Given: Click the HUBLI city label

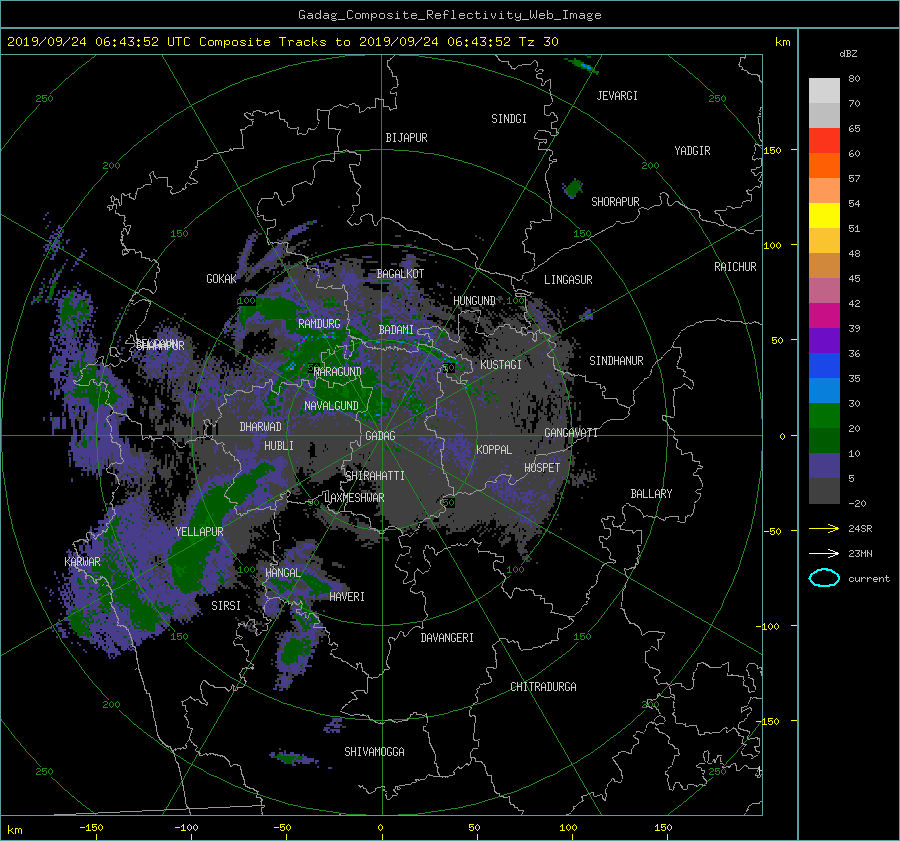Looking at the screenshot, I should pos(279,446).
